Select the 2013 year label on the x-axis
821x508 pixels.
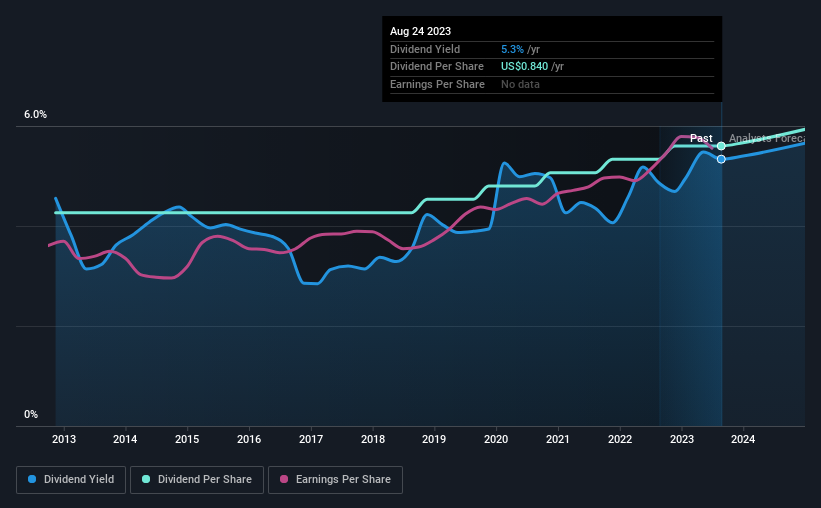[64, 439]
